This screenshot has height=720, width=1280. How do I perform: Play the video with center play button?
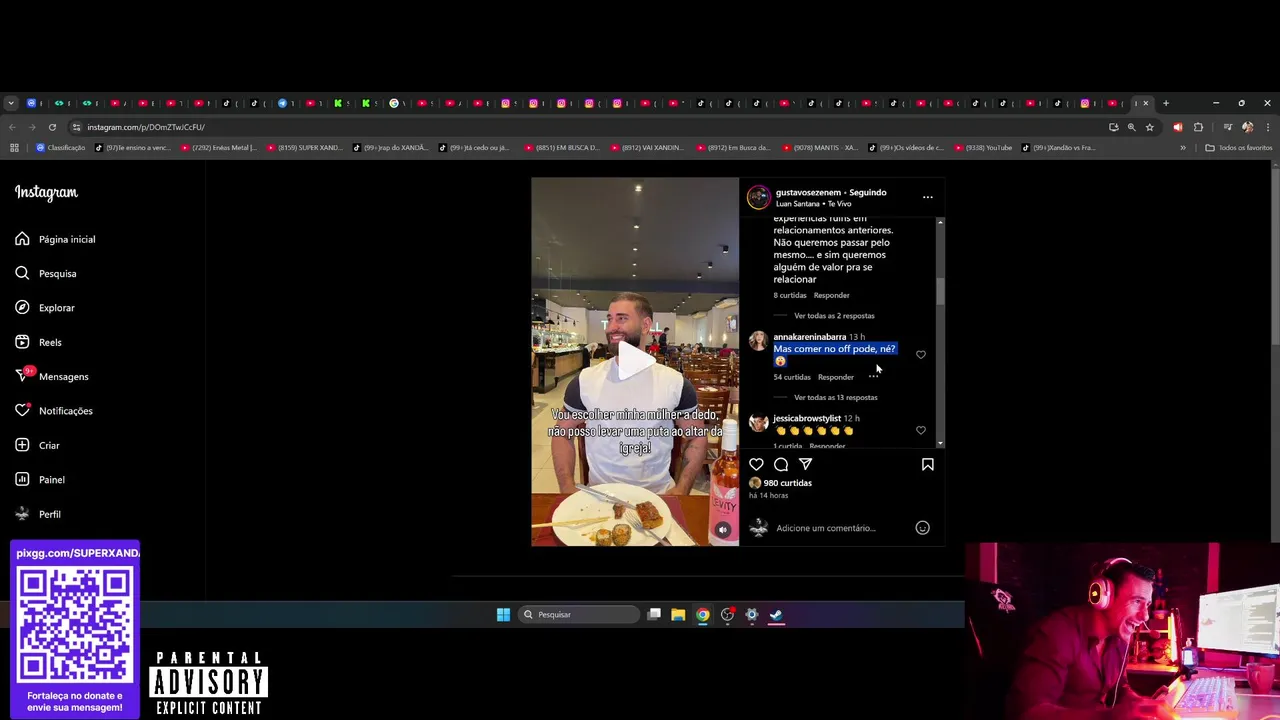click(635, 361)
